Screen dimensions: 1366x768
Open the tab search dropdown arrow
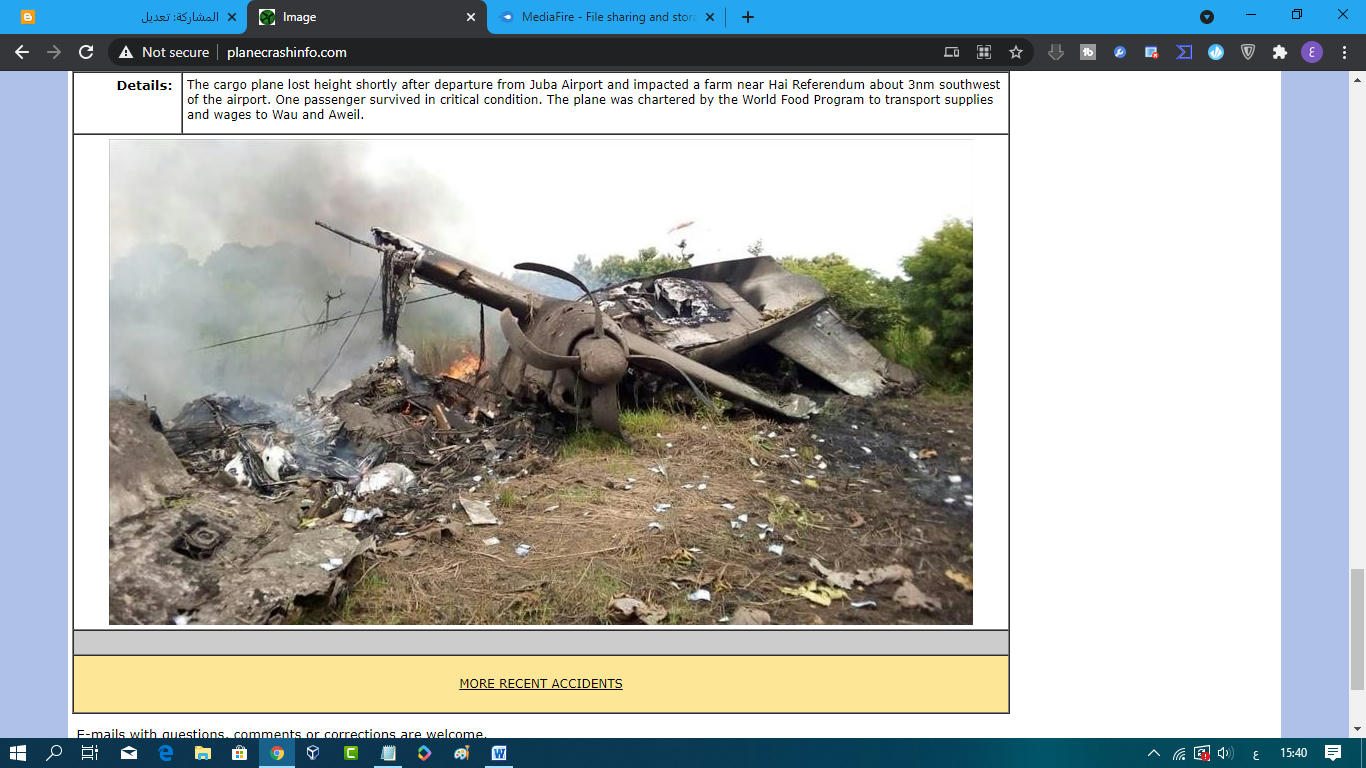click(1207, 17)
